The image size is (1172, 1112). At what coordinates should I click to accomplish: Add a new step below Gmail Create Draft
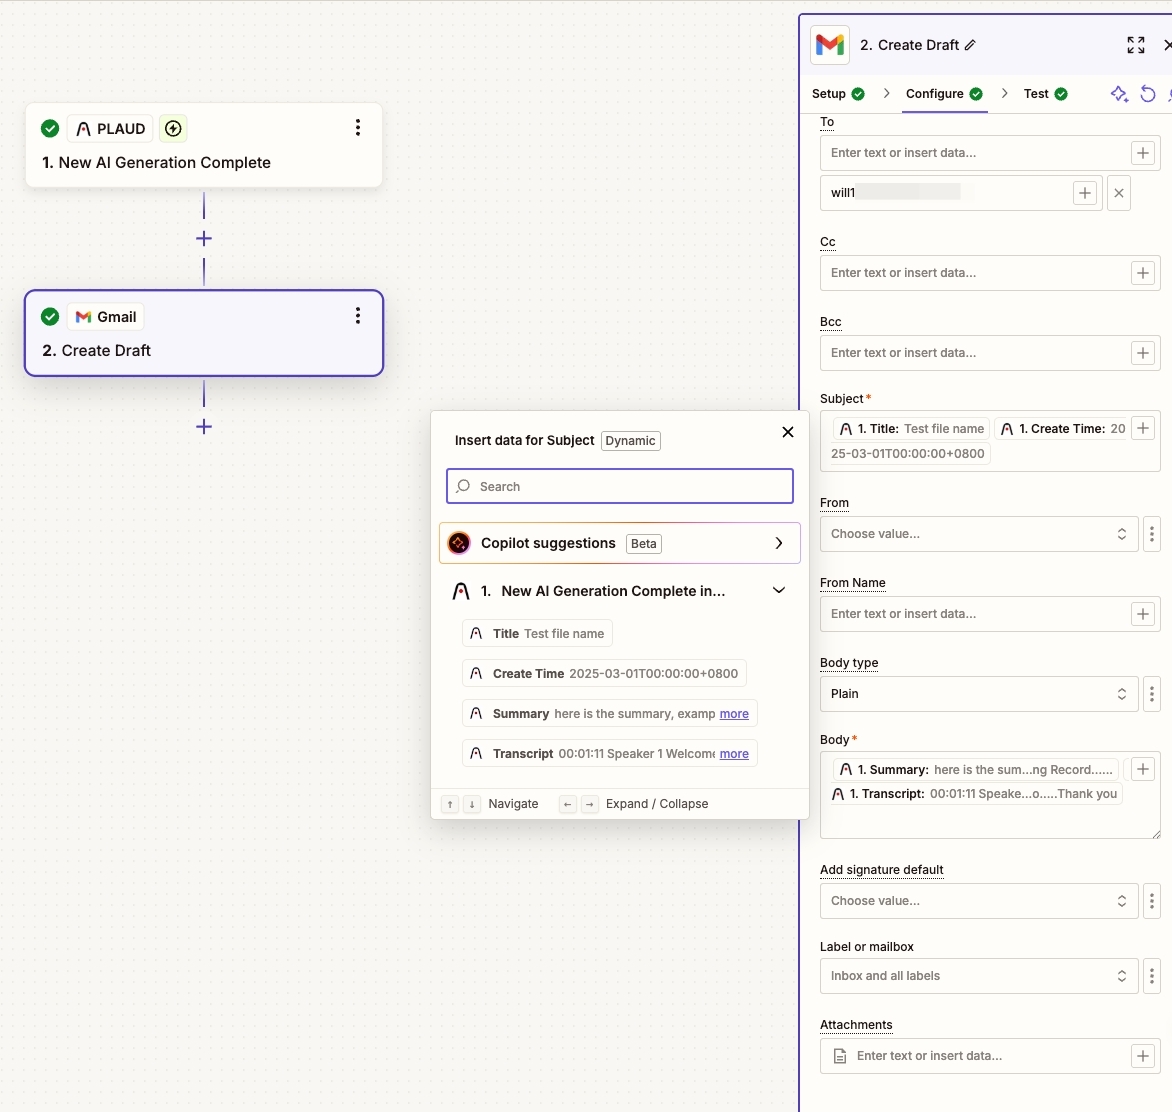click(204, 427)
